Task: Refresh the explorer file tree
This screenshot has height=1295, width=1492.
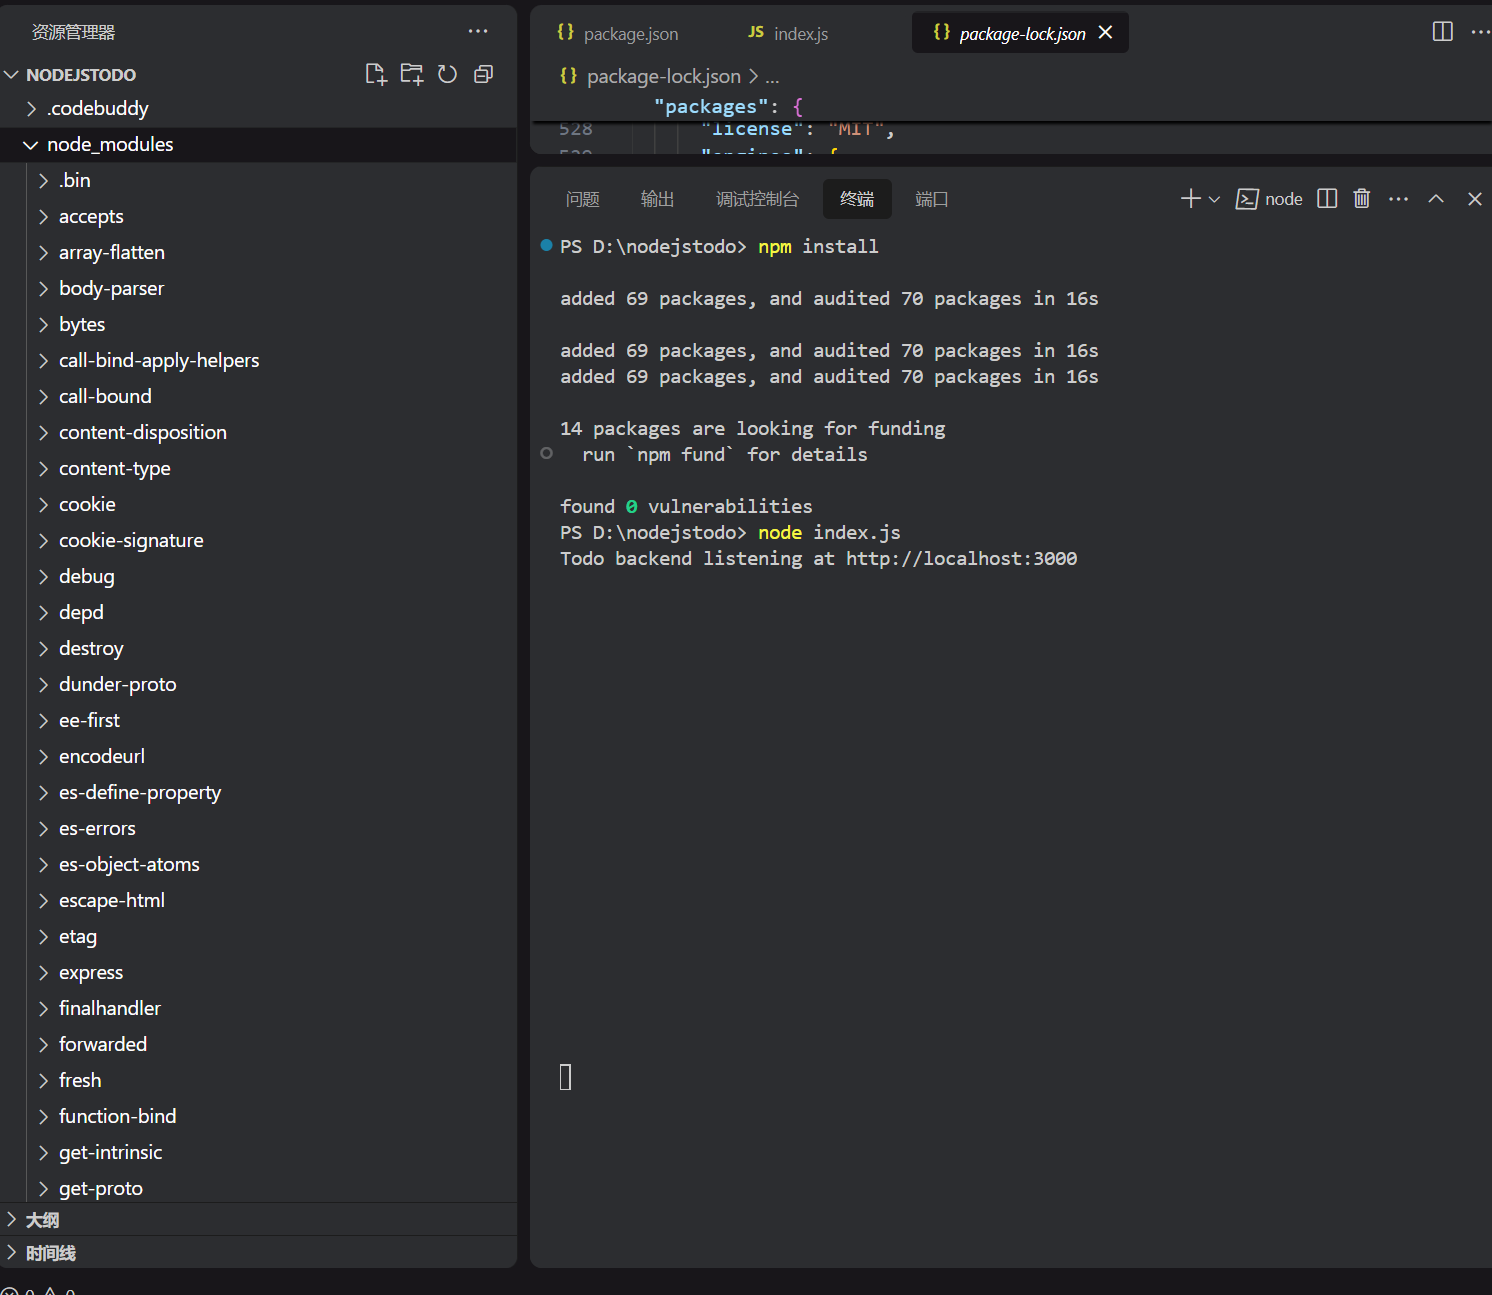Action: 447,74
